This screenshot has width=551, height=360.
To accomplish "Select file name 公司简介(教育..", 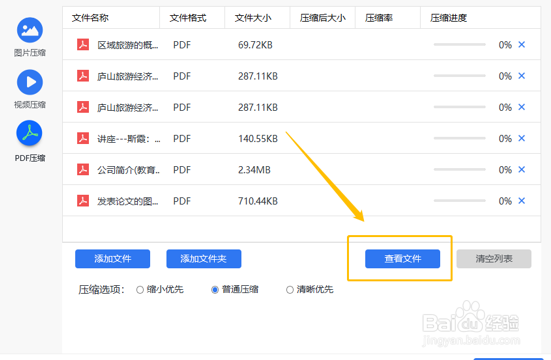I will 129,170.
